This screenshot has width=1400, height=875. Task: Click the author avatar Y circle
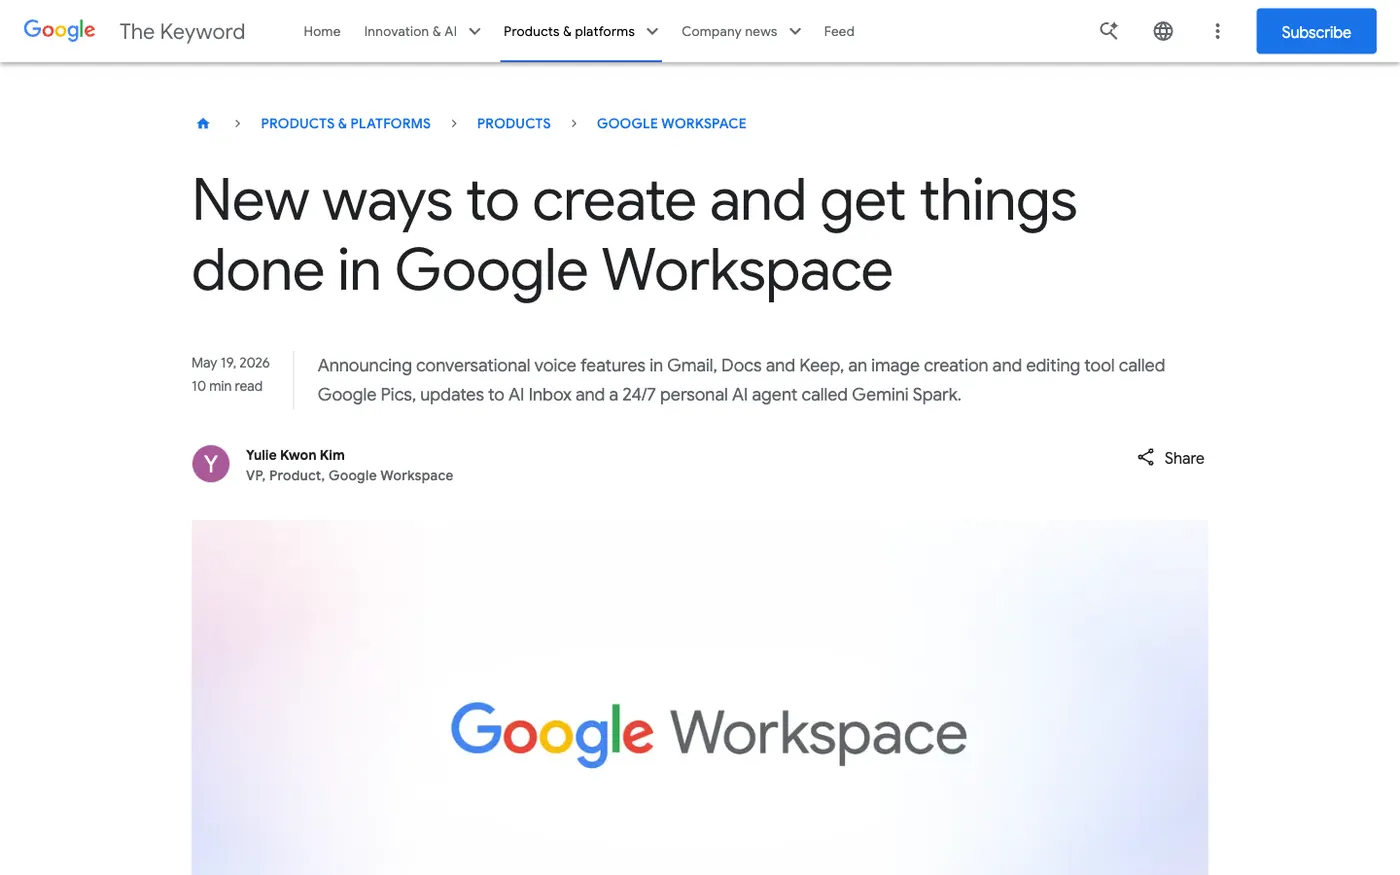tap(211, 464)
